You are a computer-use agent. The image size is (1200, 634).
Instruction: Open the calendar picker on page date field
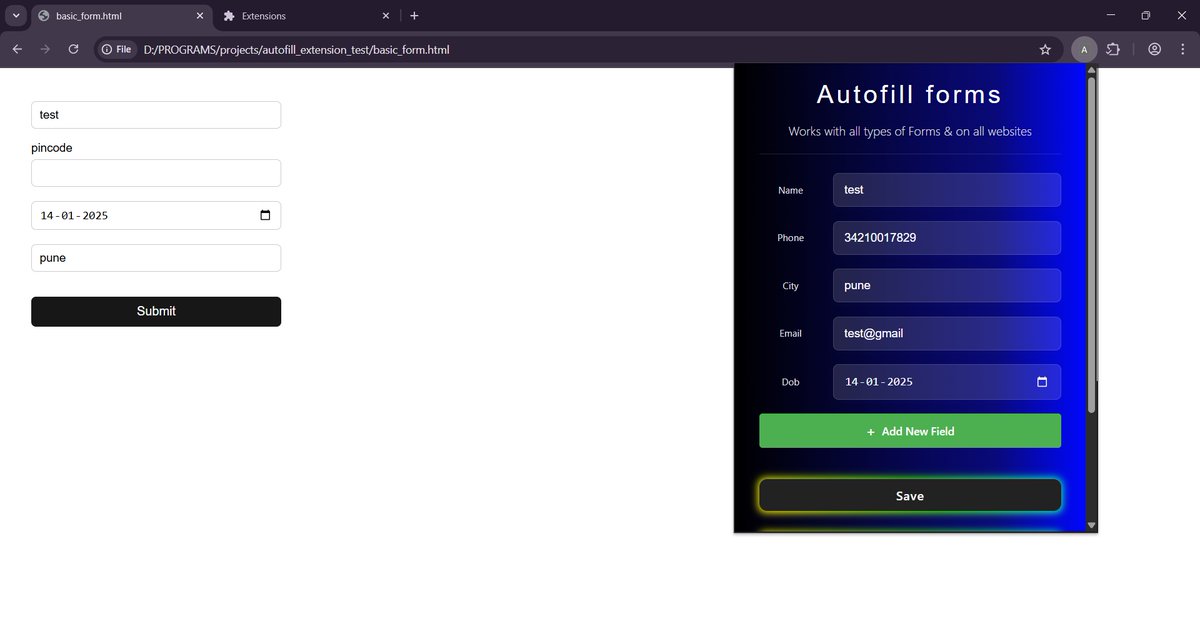click(265, 215)
